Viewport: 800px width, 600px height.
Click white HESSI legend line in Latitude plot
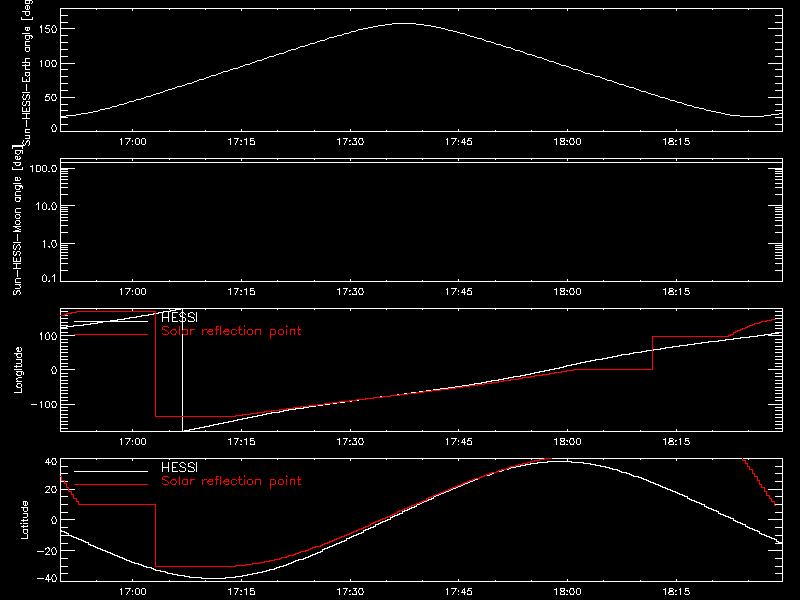click(x=111, y=471)
